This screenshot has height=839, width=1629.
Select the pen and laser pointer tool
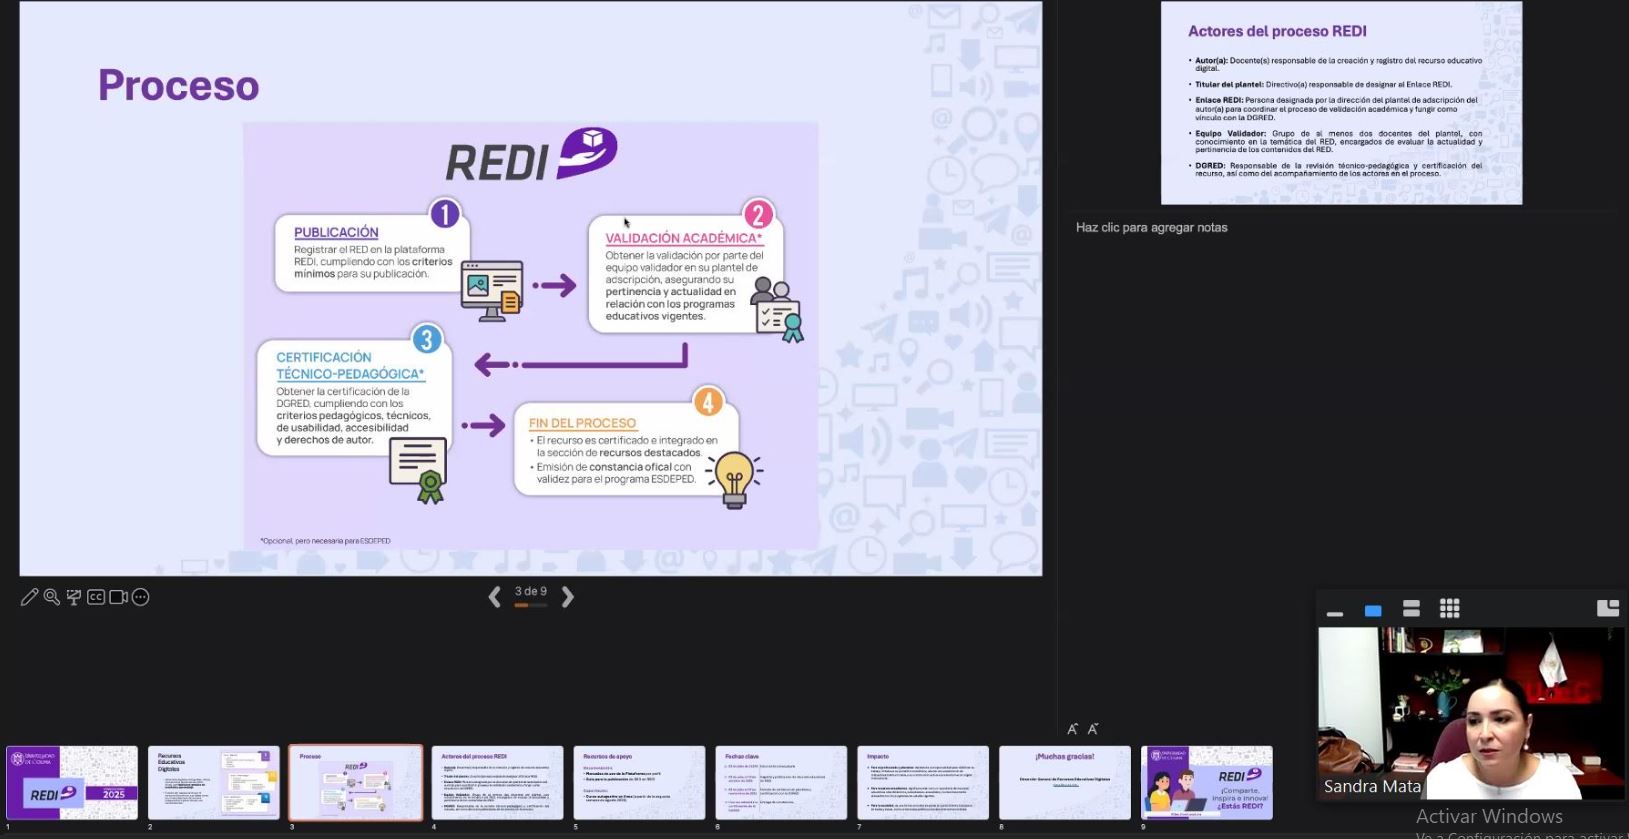pos(29,597)
